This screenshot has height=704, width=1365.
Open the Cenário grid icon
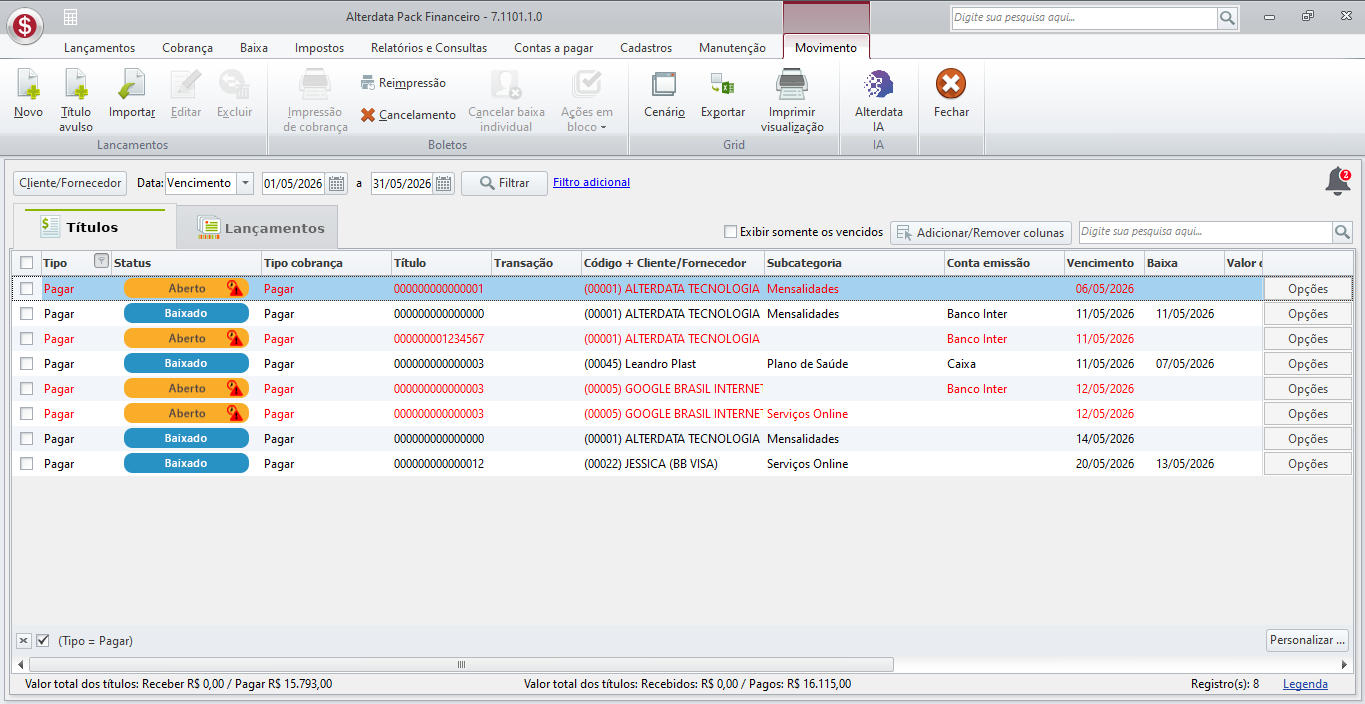click(x=664, y=84)
